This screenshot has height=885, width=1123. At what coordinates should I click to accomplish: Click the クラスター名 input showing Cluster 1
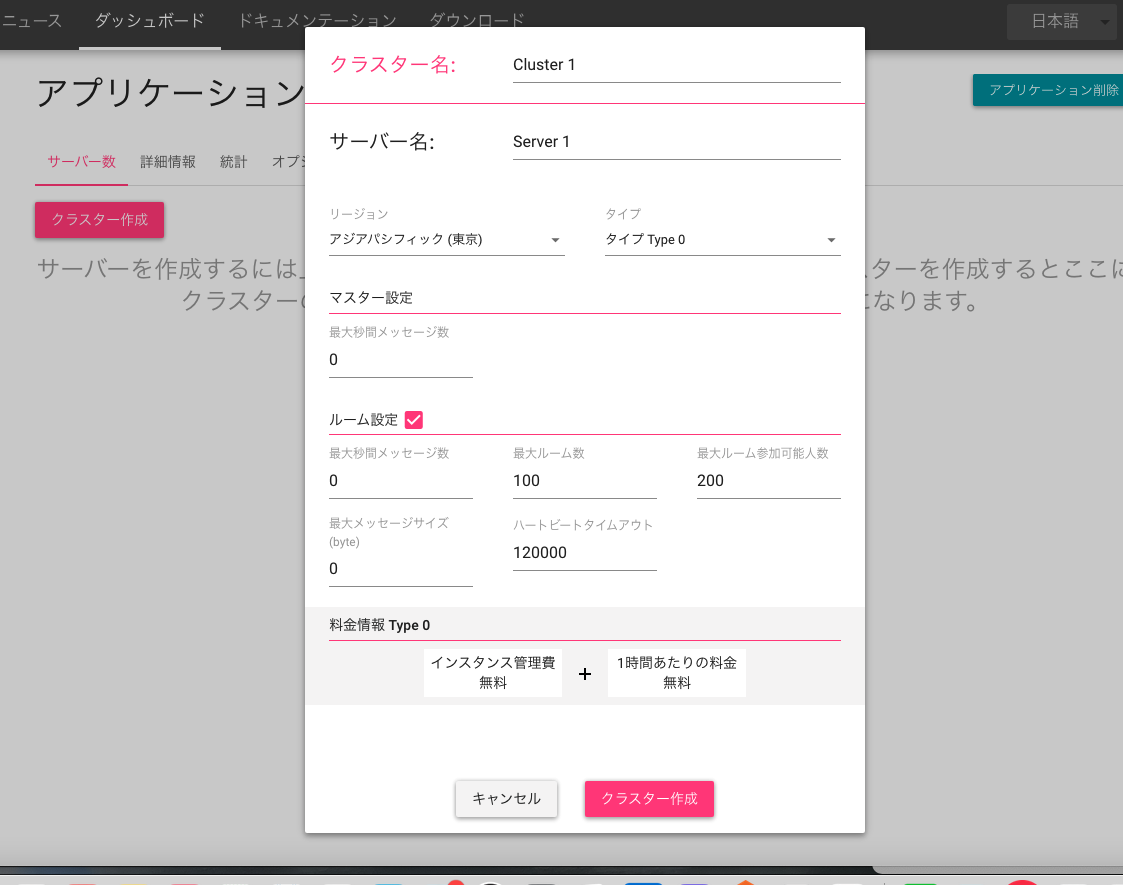(x=676, y=64)
